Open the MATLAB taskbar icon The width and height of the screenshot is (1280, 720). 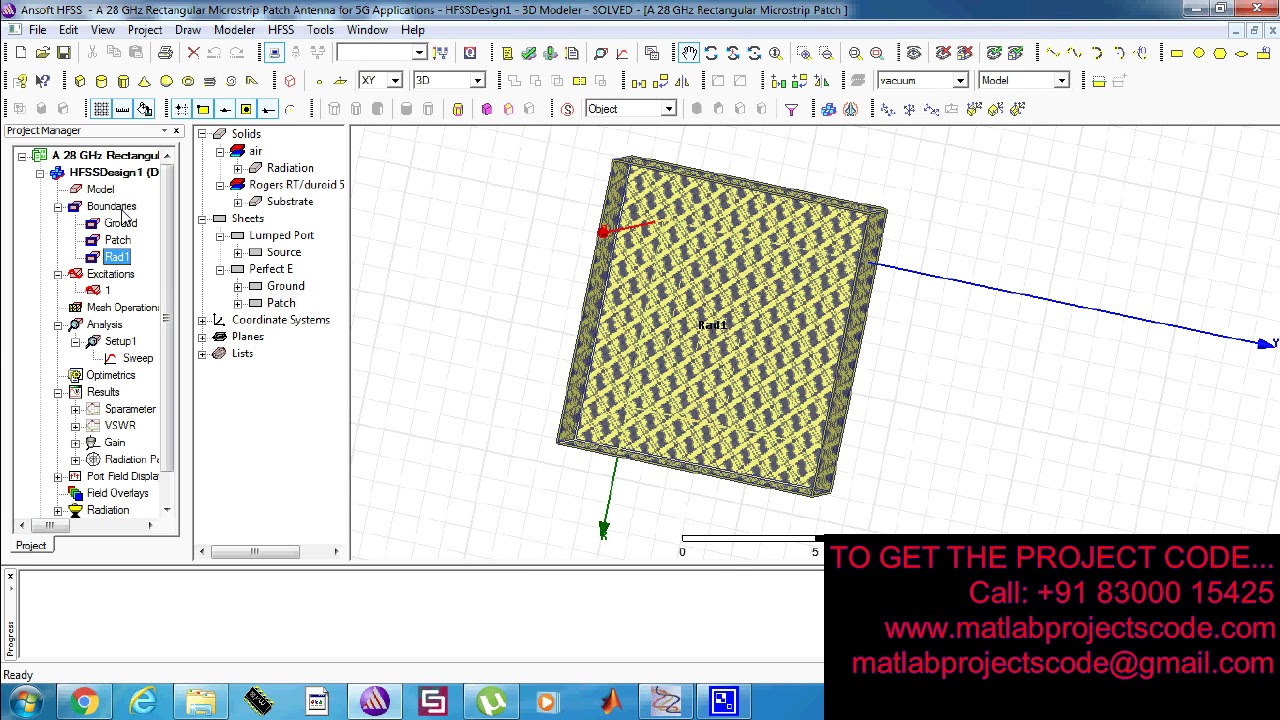(609, 701)
